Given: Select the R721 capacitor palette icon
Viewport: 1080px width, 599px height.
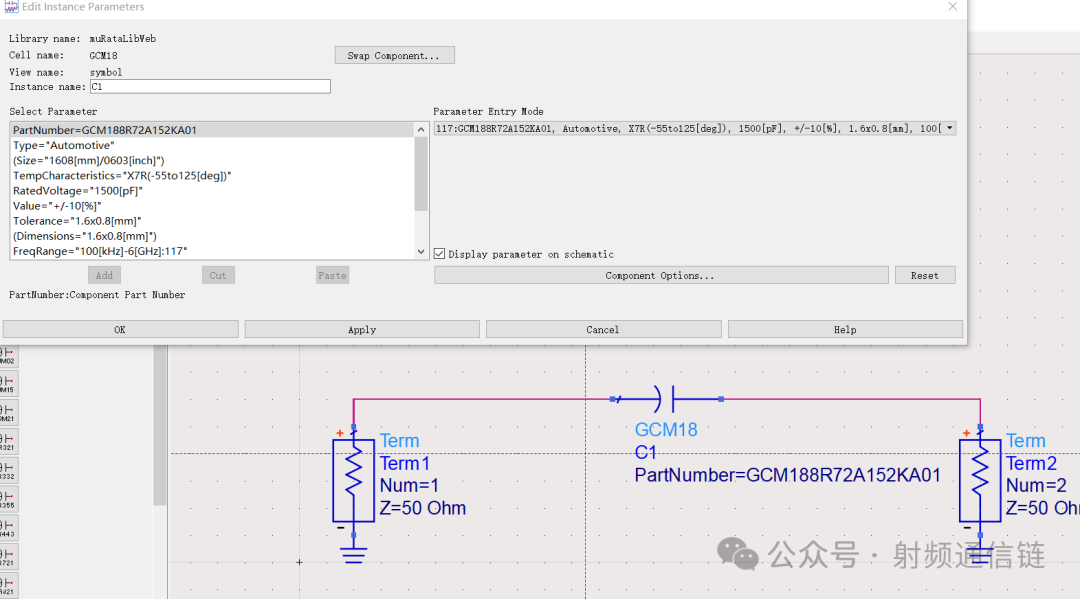Looking at the screenshot, I should coord(8,558).
